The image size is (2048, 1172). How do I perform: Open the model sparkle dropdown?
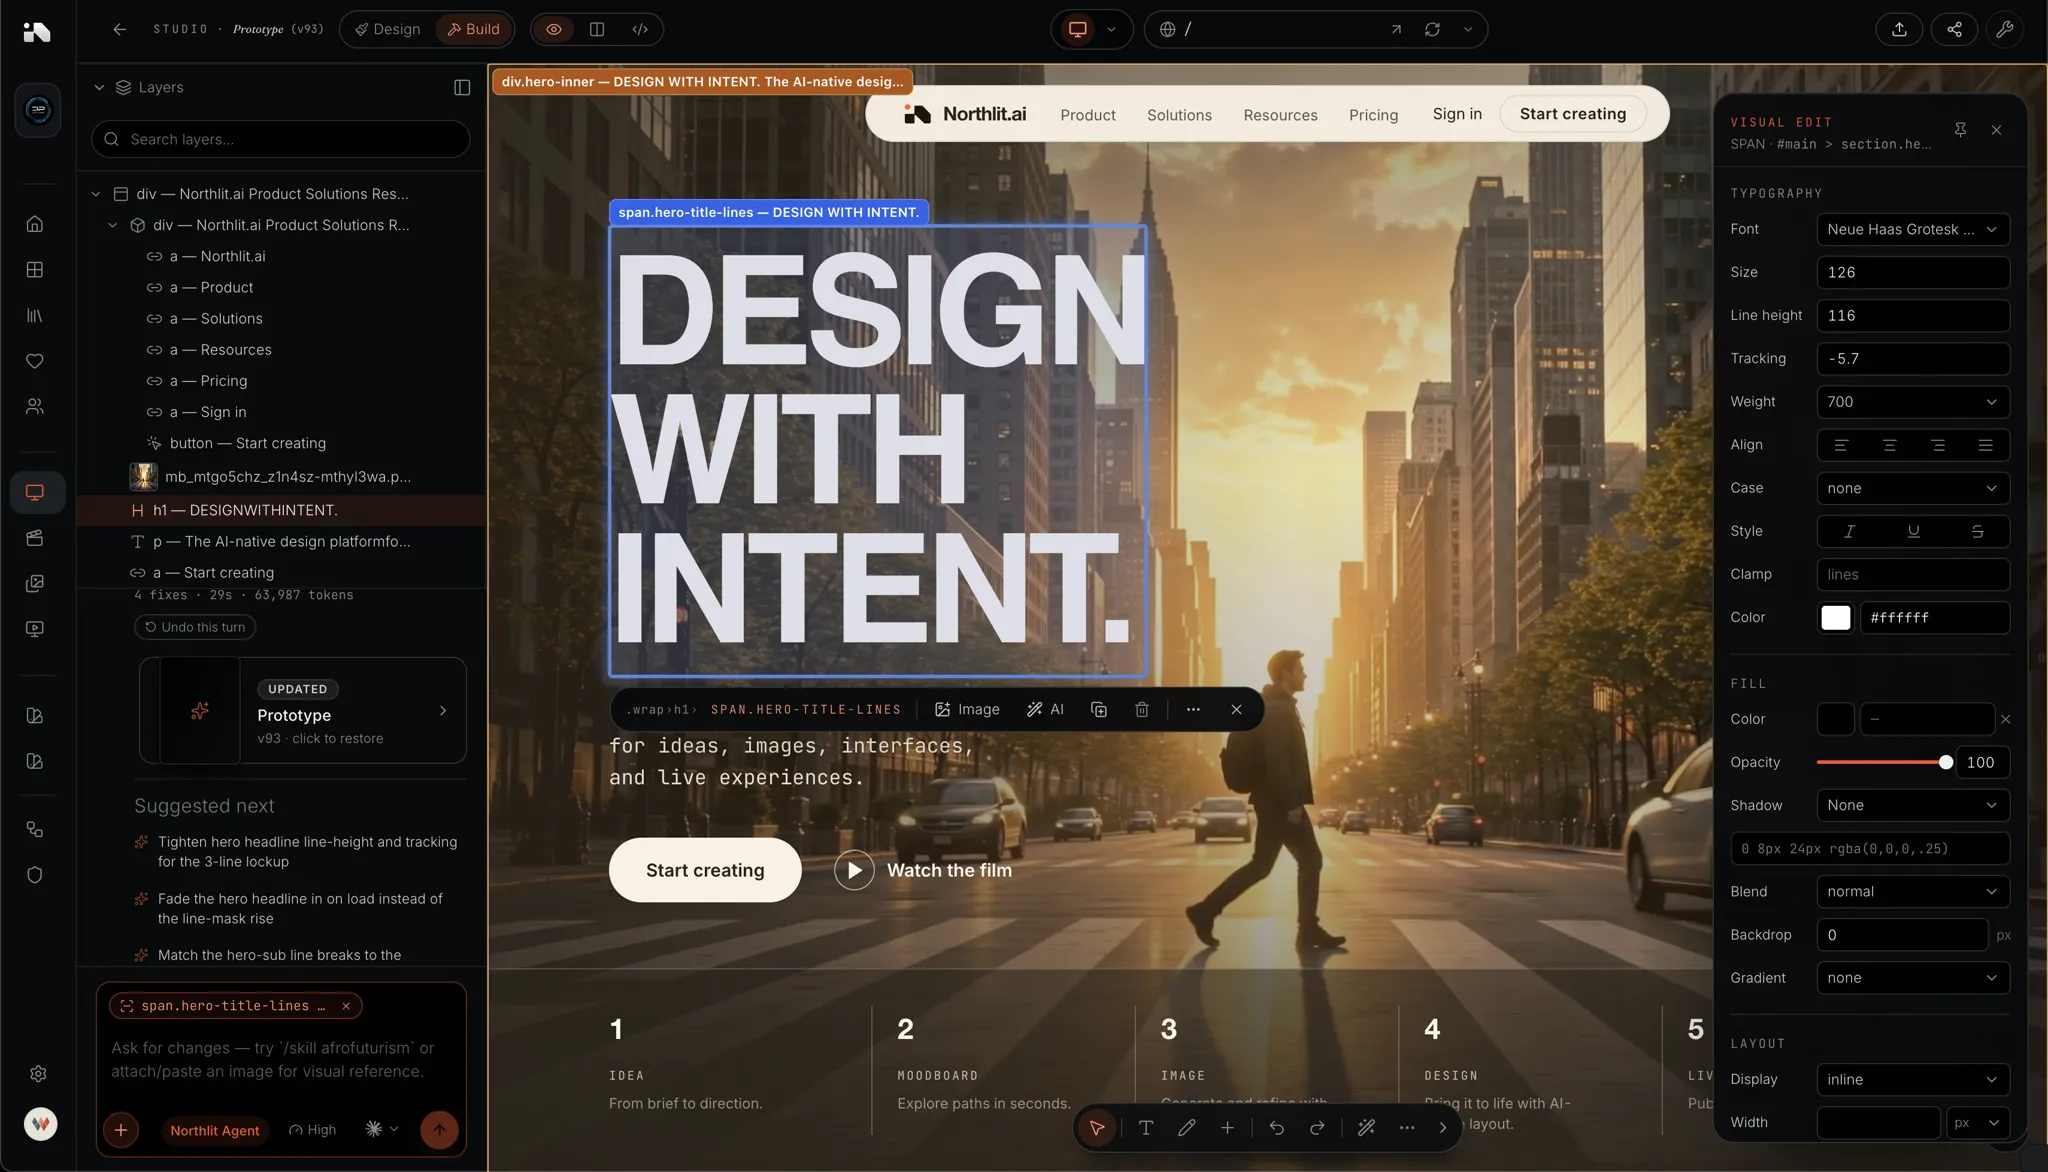(382, 1129)
